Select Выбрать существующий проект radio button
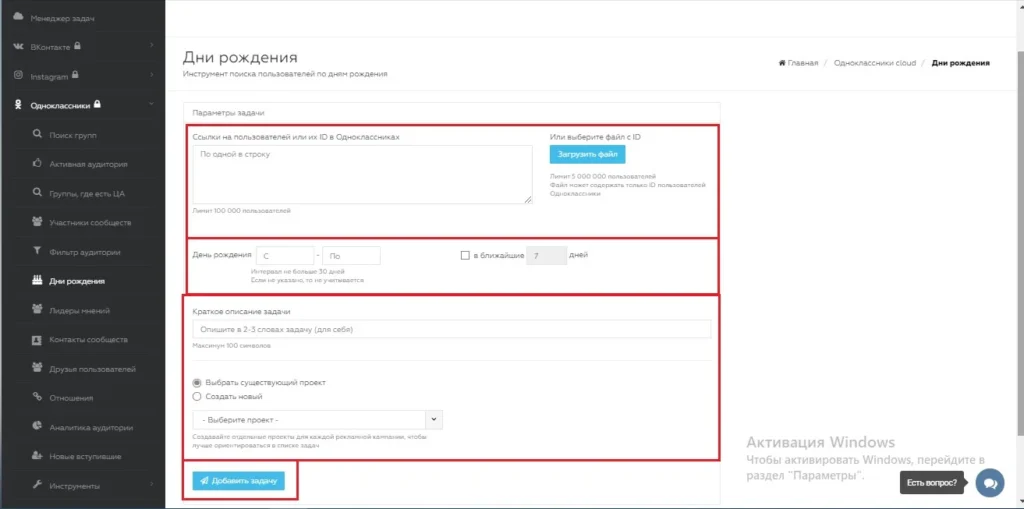 pos(197,382)
